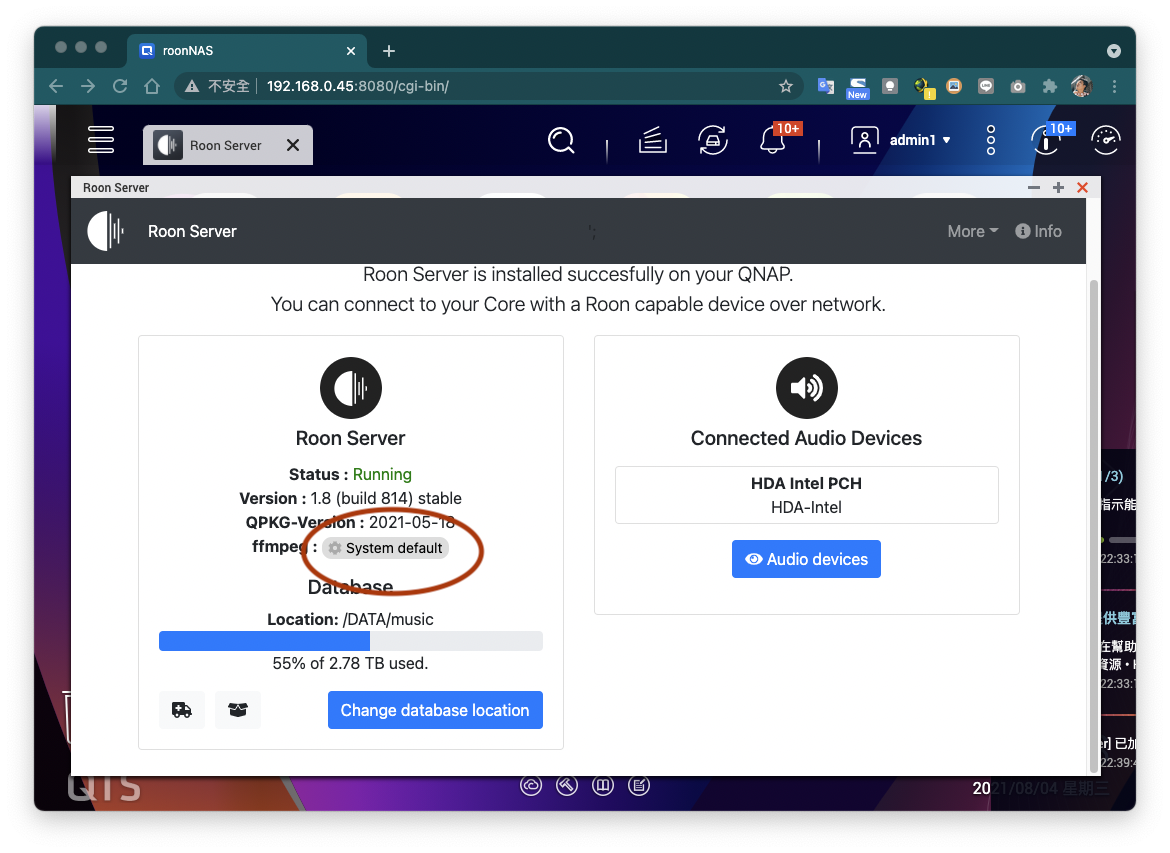Click Change database location button
This screenshot has height=853, width=1170.
pos(435,710)
